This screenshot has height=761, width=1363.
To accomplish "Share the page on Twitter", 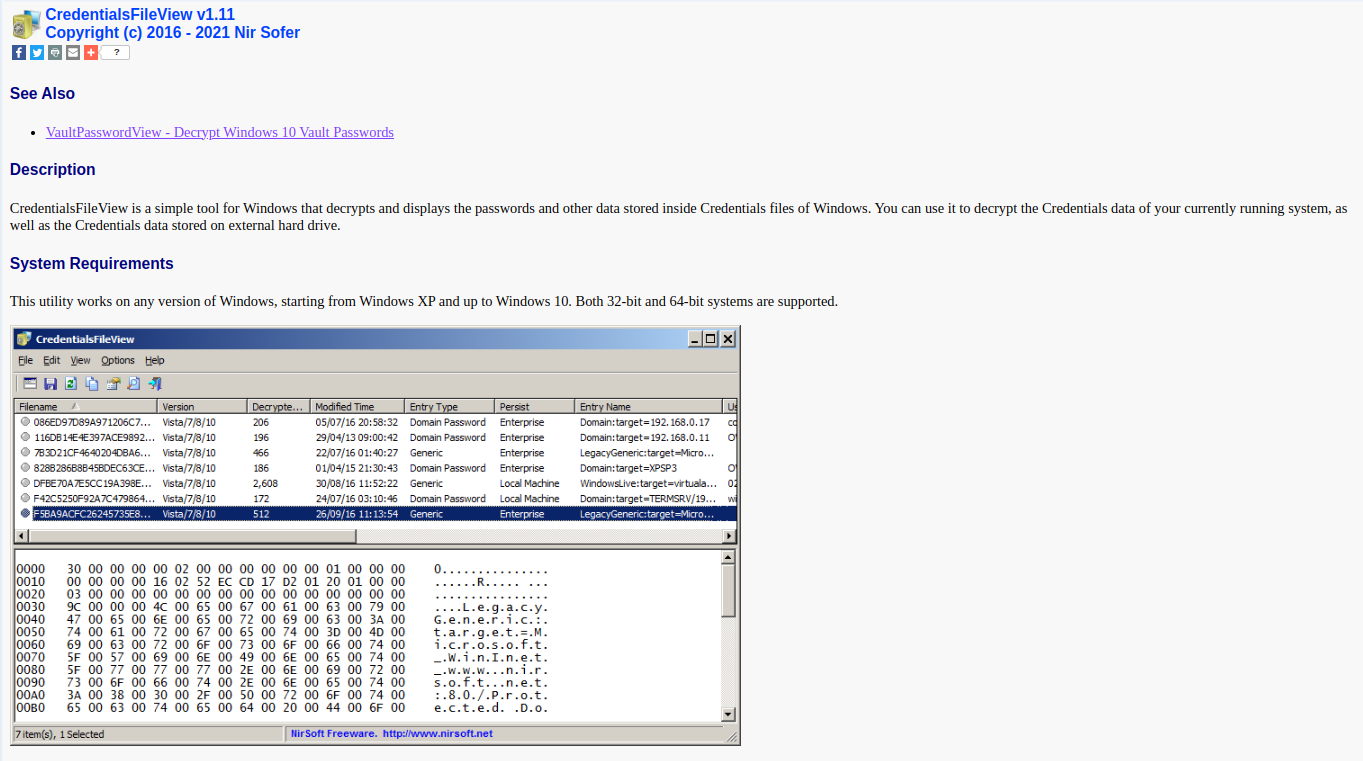I will click(x=37, y=52).
